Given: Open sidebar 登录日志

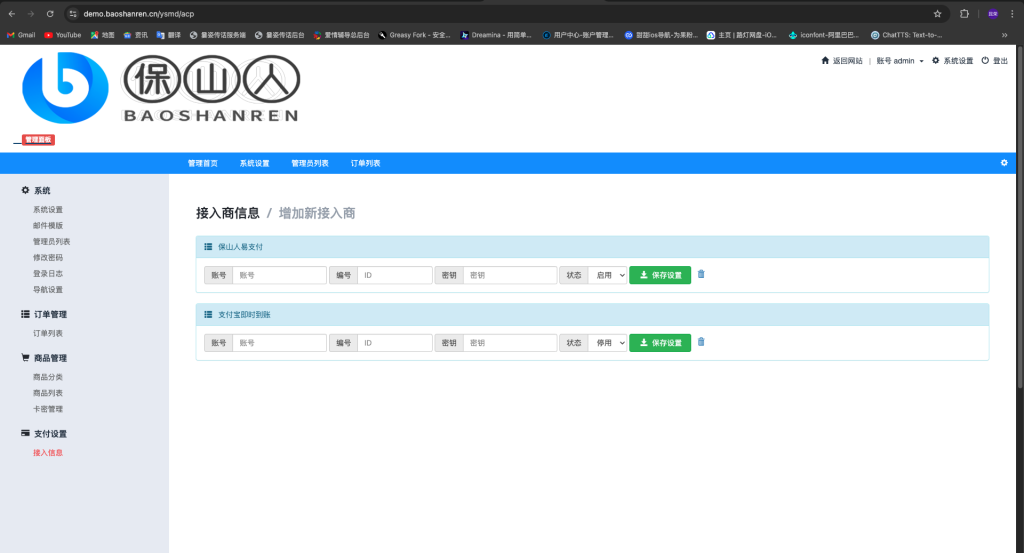Looking at the screenshot, I should pos(48,274).
